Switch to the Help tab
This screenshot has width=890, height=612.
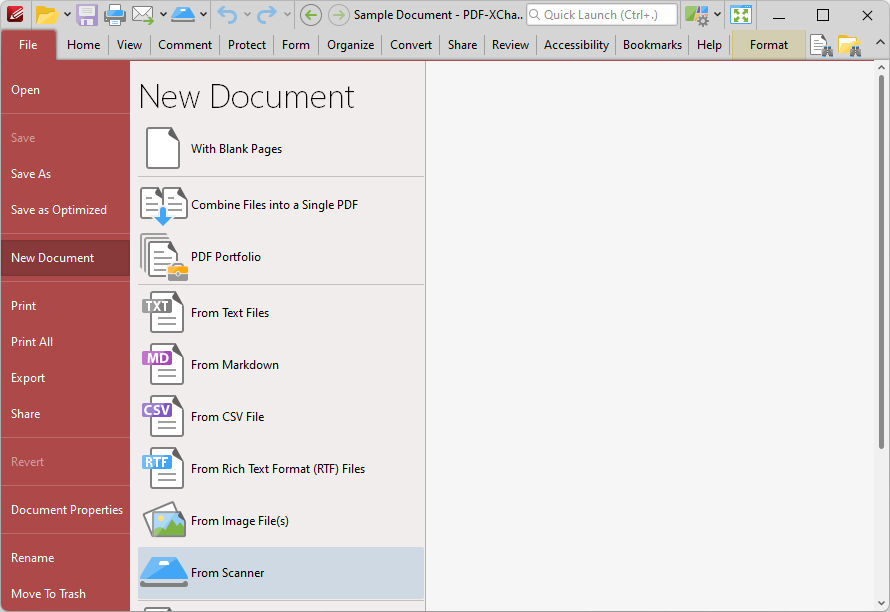710,45
